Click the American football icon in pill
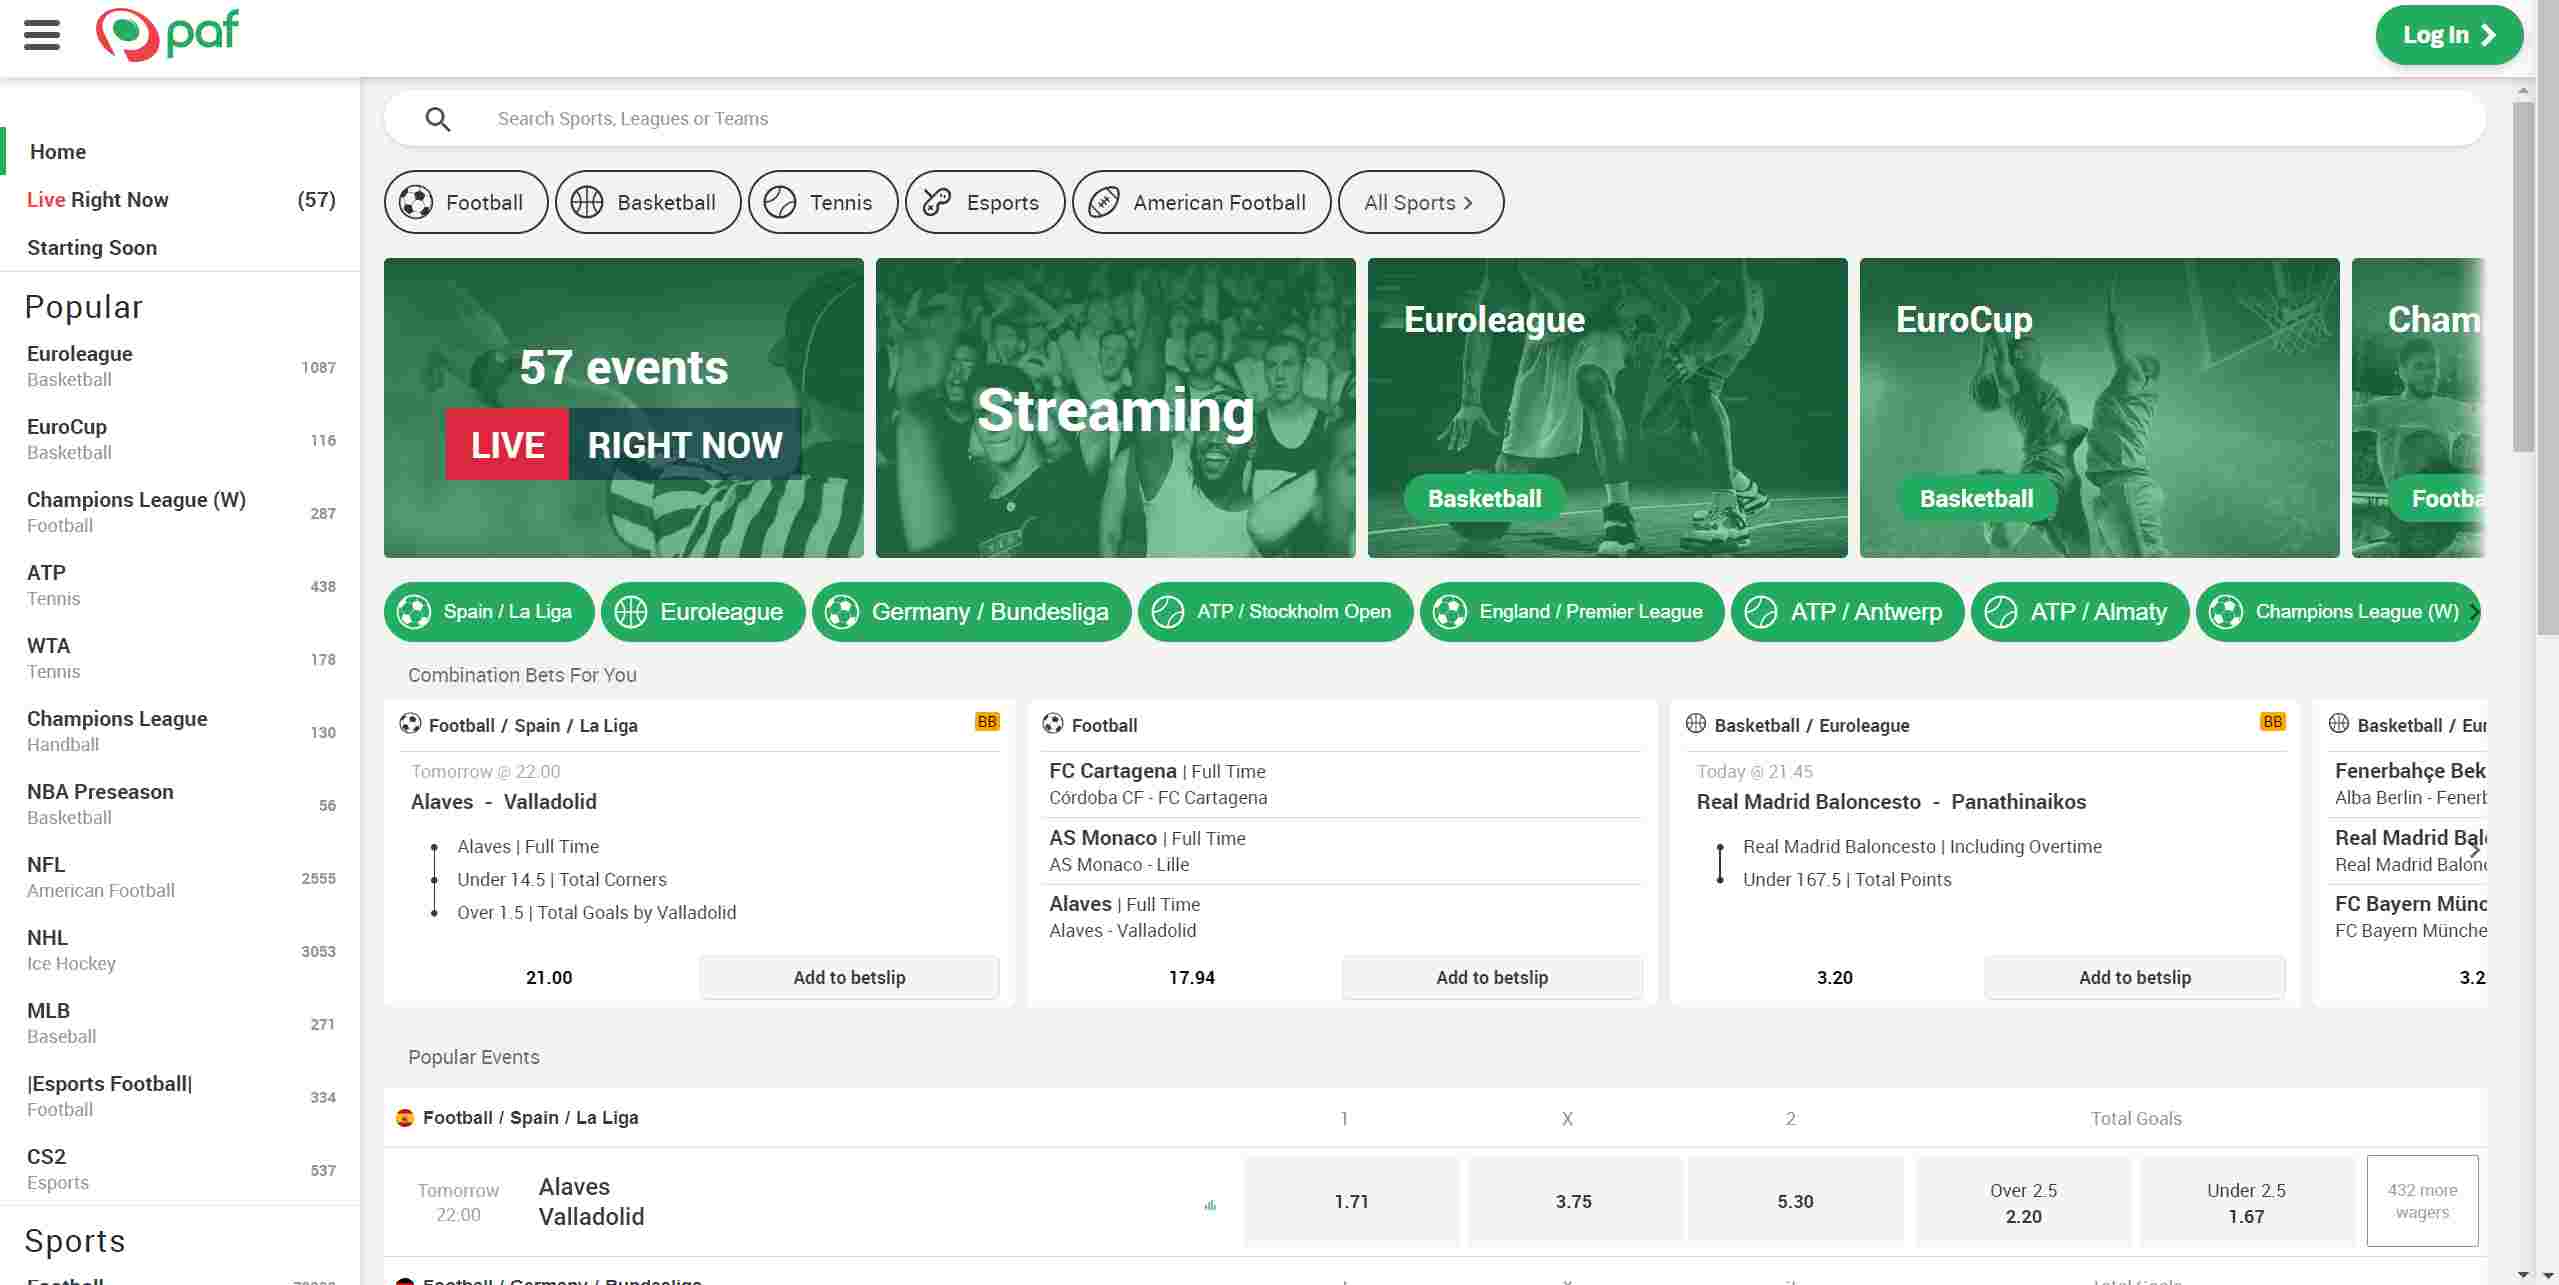This screenshot has height=1285, width=2559. [1104, 202]
